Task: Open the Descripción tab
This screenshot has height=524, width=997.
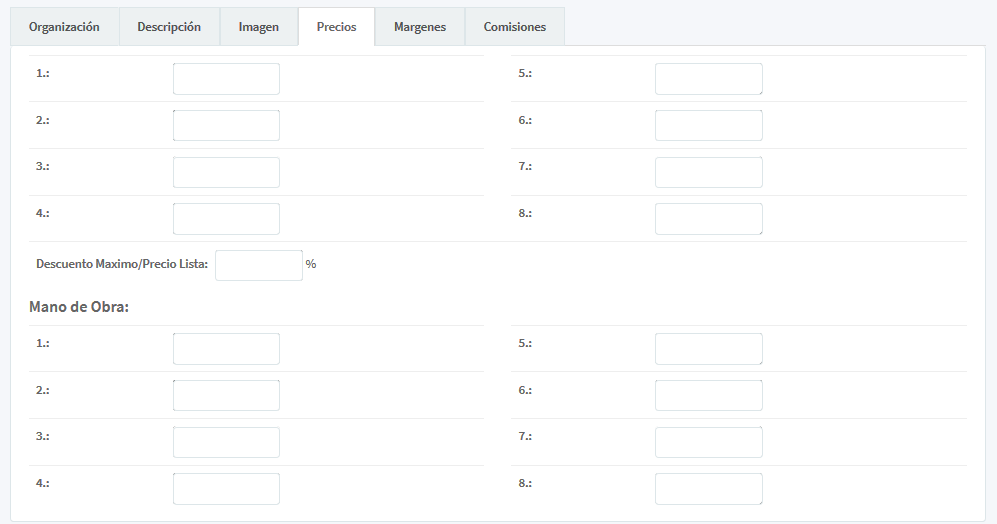Action: click(x=169, y=27)
